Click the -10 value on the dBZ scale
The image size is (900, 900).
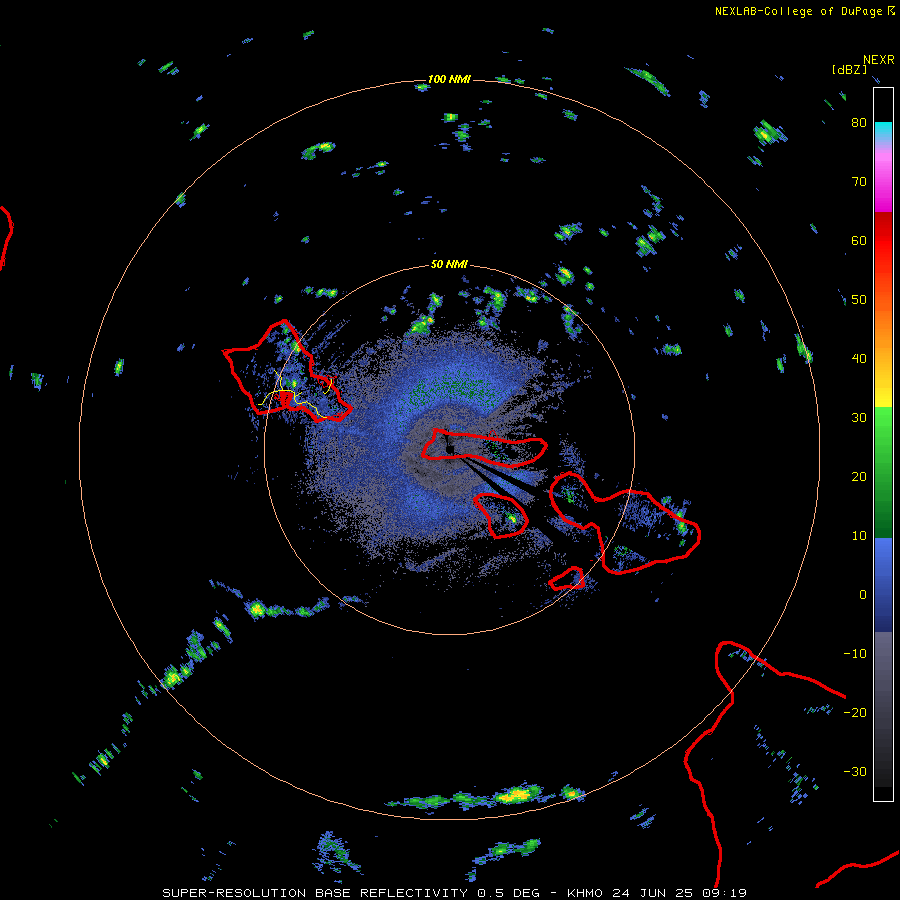tap(855, 654)
